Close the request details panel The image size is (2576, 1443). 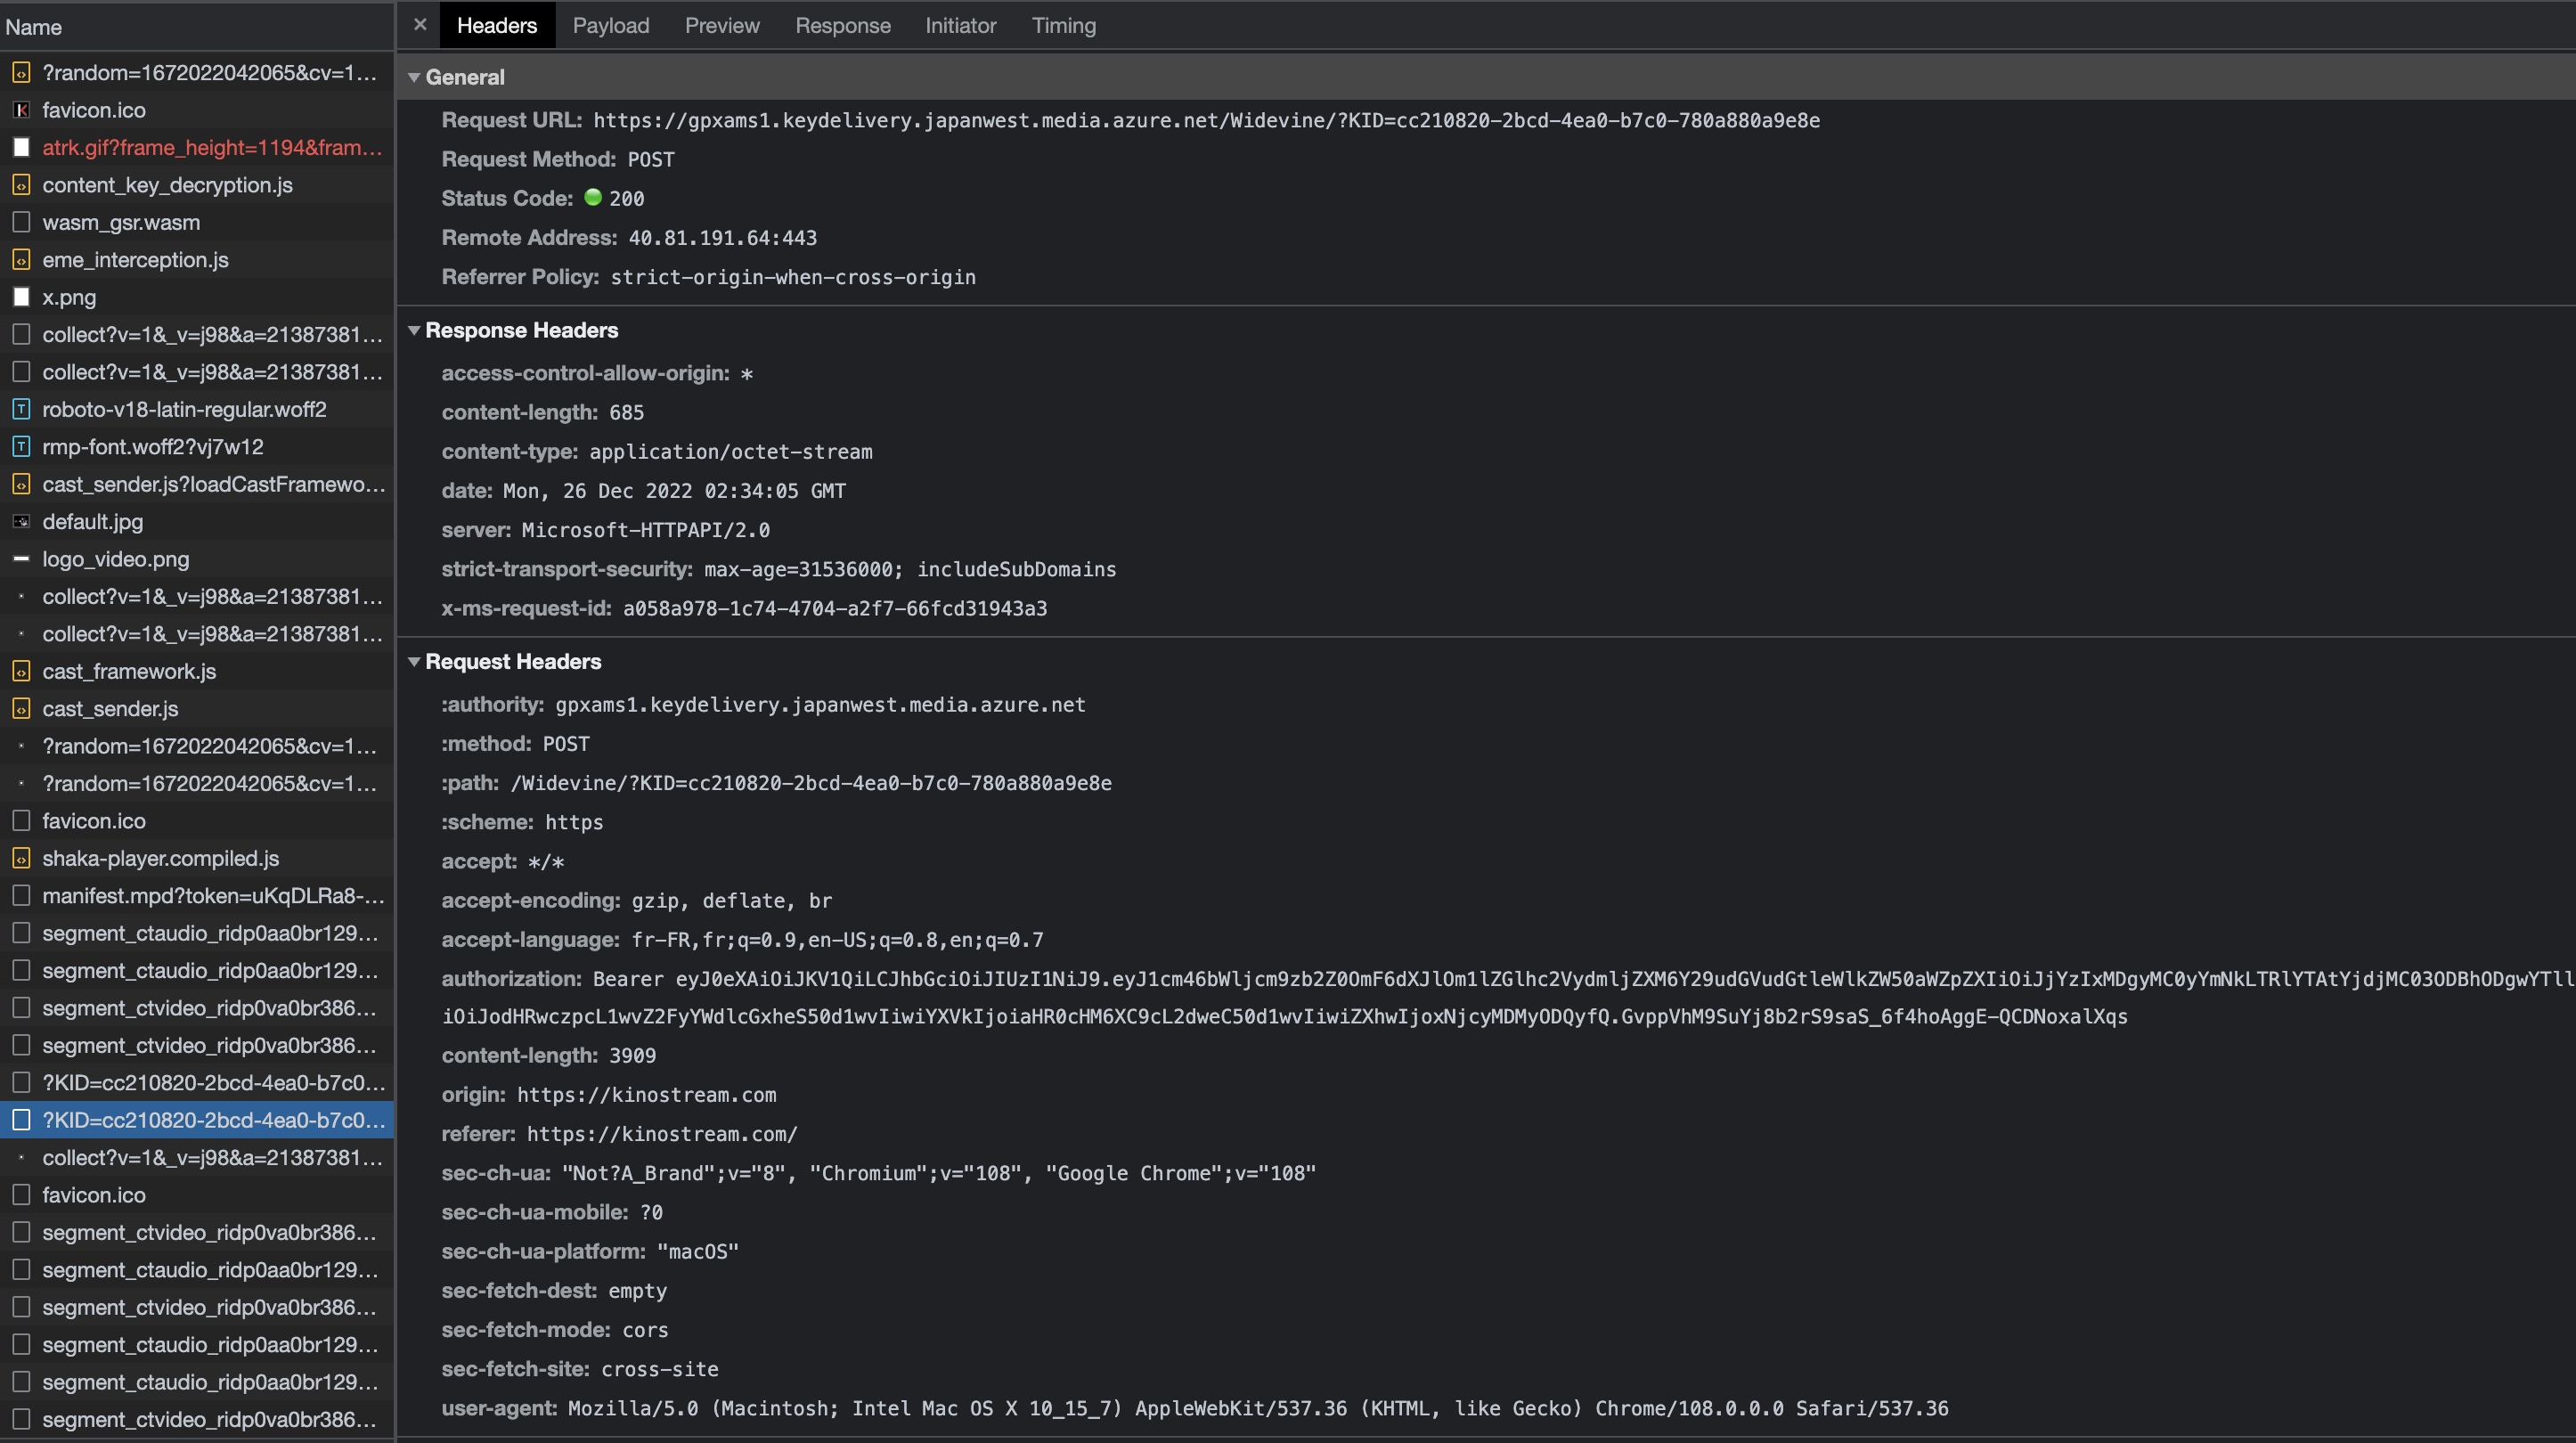tap(420, 25)
